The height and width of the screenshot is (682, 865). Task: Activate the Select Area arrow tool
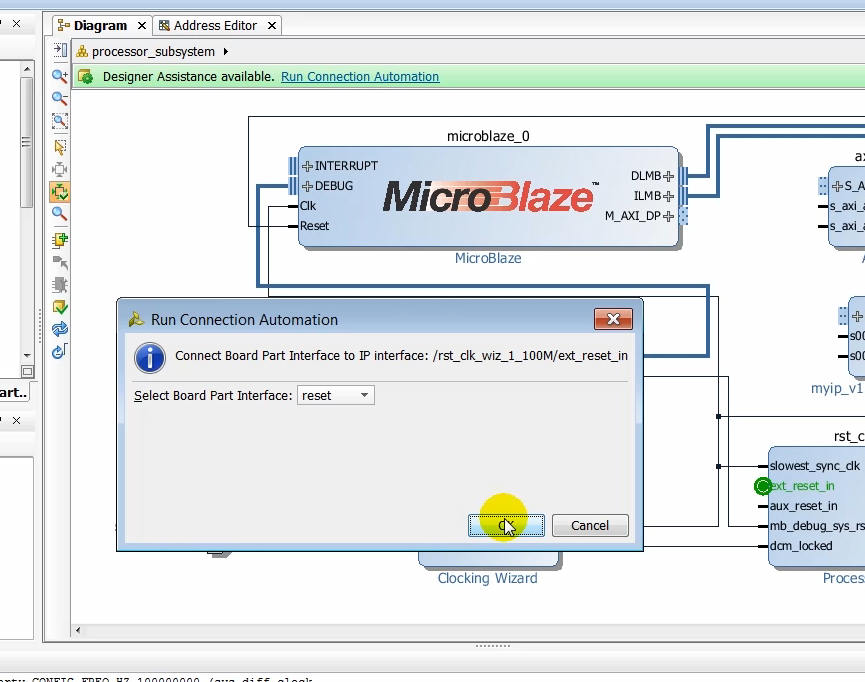coord(60,147)
